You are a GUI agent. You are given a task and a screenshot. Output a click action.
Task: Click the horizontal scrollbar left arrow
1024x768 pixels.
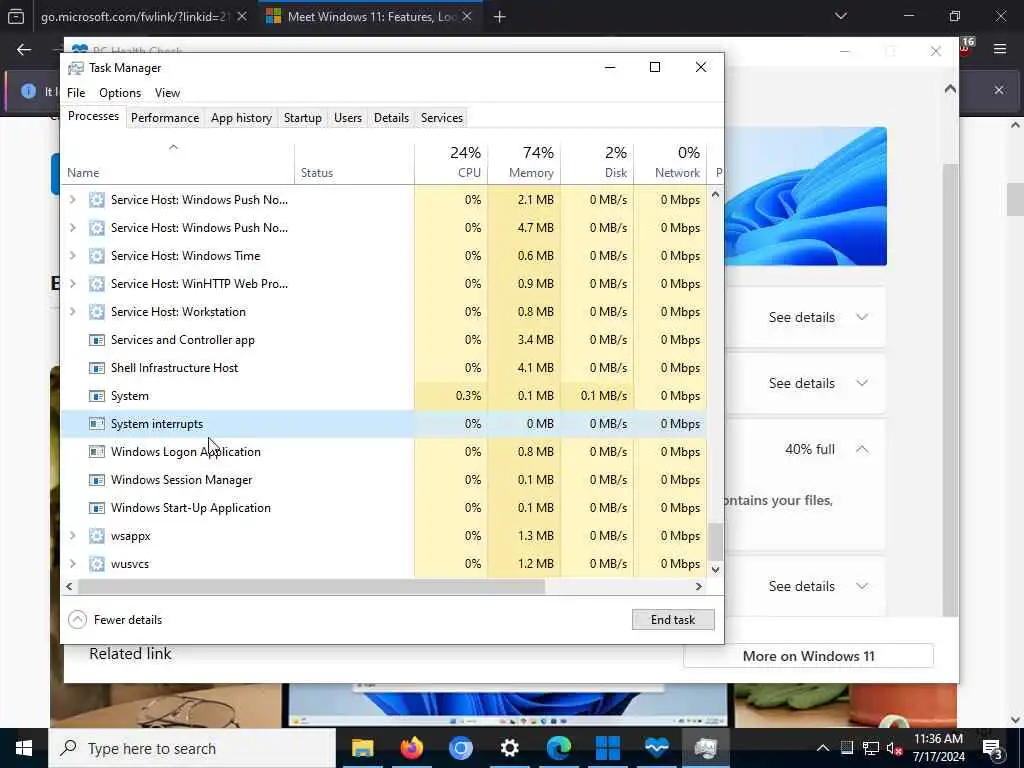point(69,586)
